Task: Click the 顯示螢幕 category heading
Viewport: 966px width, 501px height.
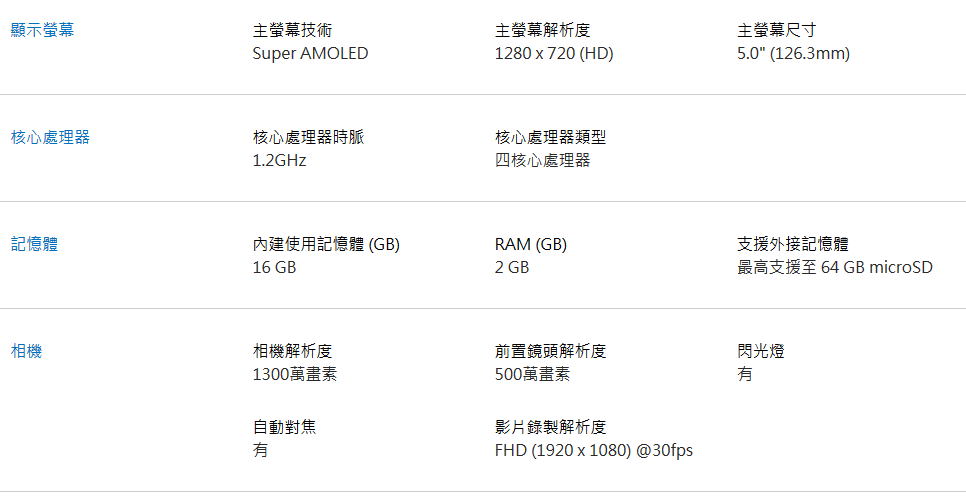Action: 43,30
